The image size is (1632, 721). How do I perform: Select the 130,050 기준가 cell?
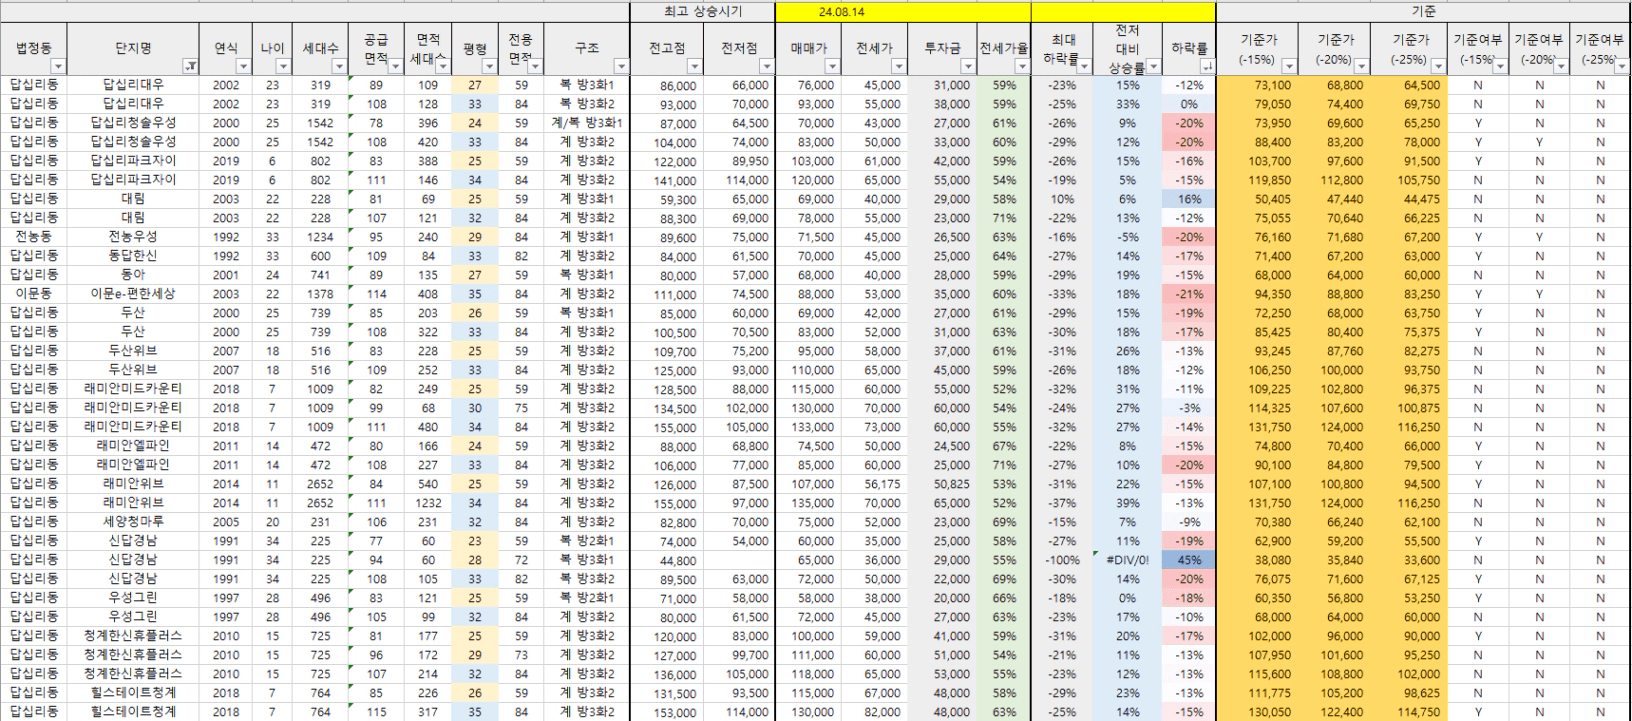coord(1257,712)
